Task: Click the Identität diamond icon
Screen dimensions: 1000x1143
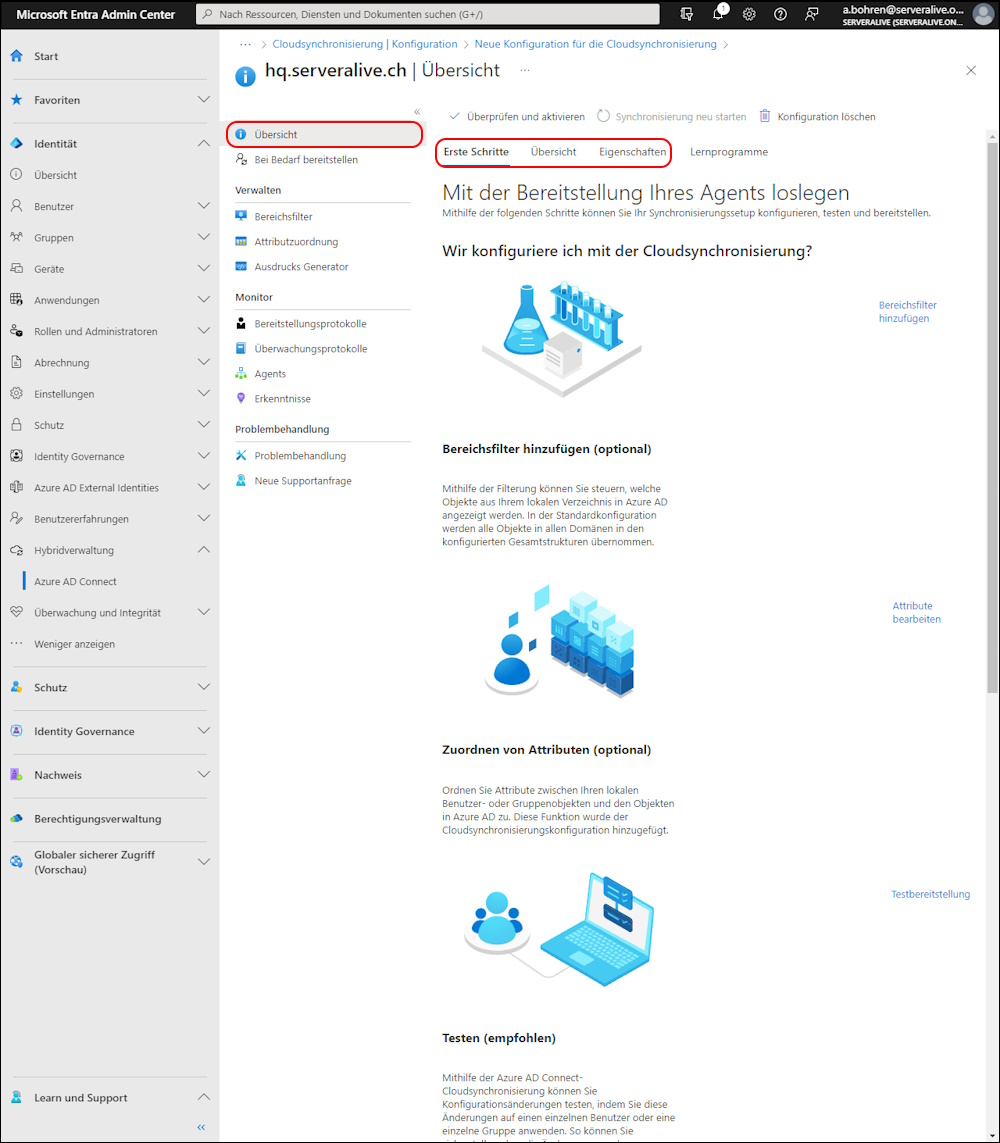Action: [x=17, y=144]
